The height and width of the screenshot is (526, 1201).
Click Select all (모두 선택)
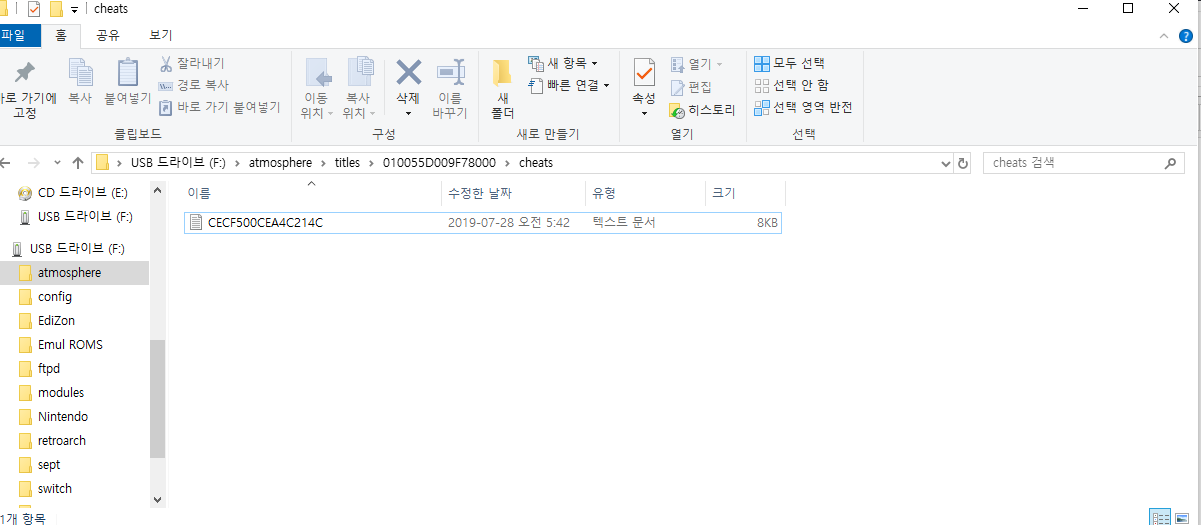(x=790, y=64)
